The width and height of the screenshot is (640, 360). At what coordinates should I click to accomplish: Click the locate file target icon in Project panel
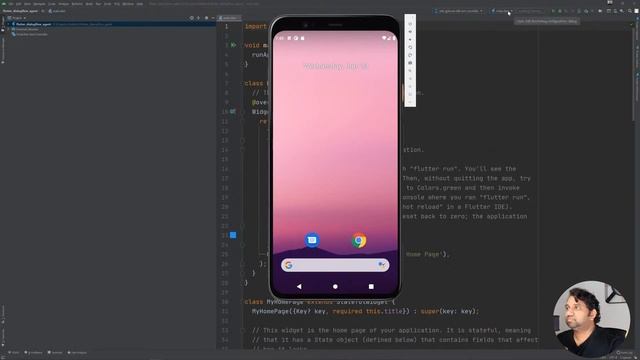coord(192,18)
